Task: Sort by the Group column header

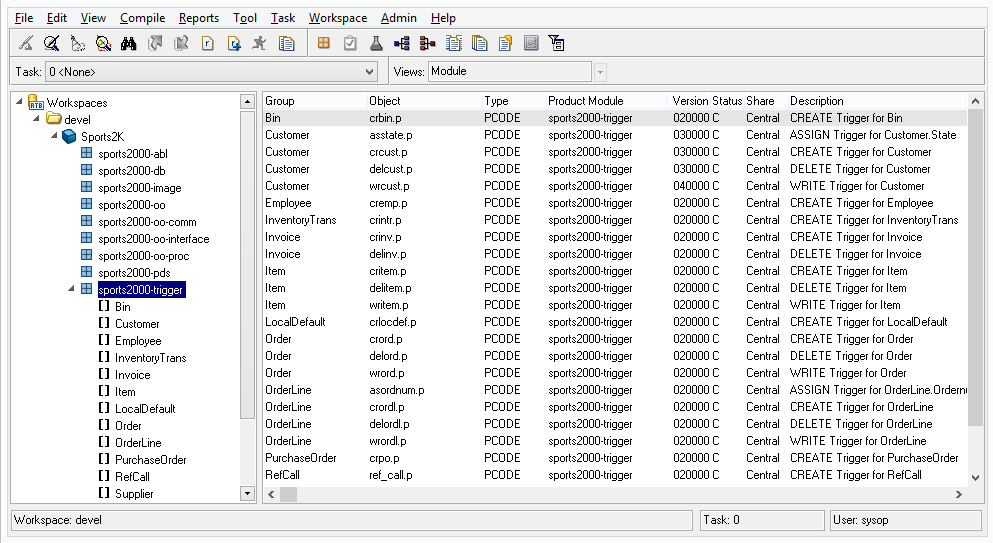Action: tap(315, 101)
